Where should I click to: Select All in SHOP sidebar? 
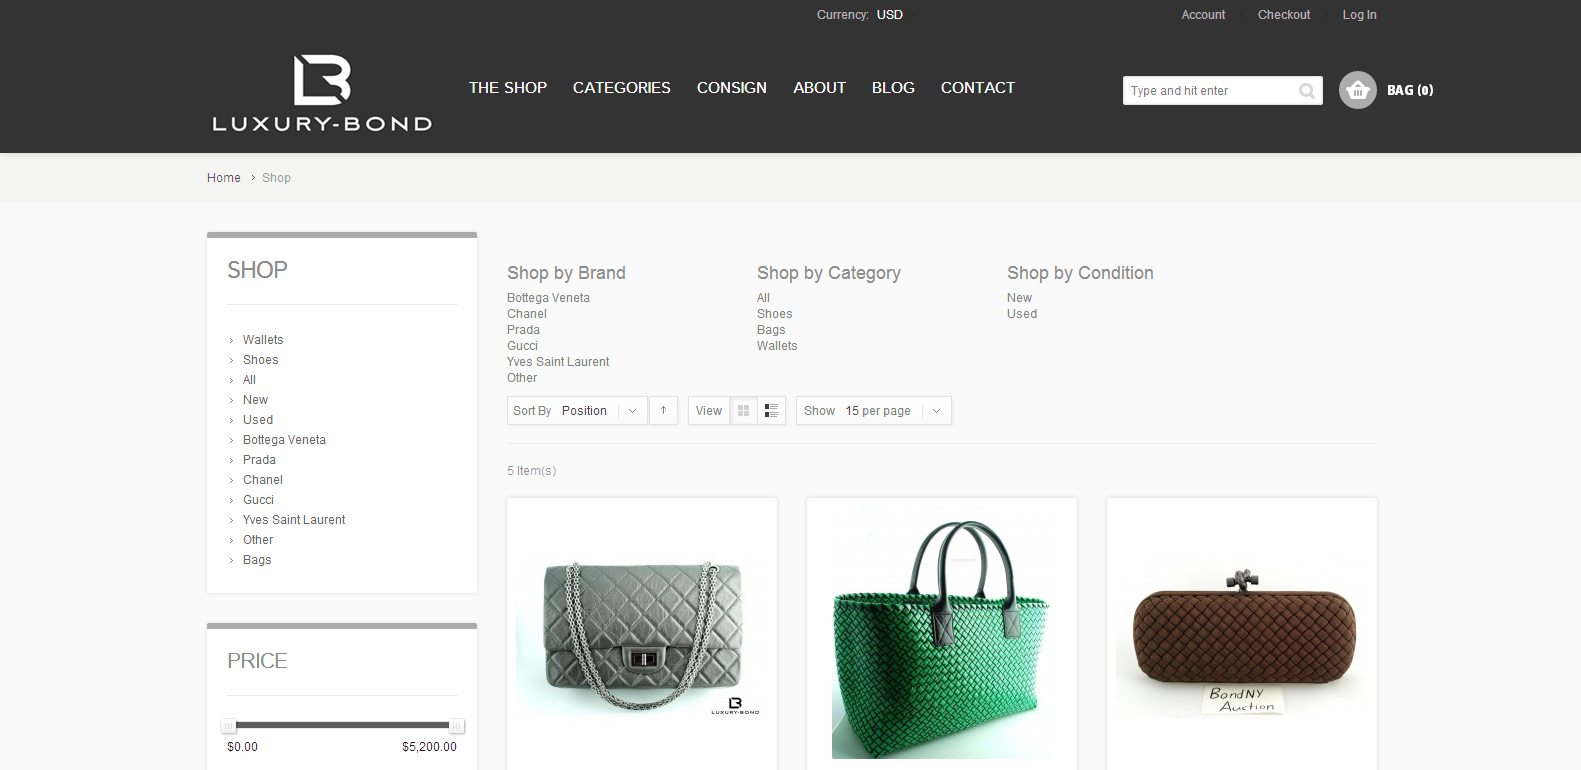click(x=249, y=380)
